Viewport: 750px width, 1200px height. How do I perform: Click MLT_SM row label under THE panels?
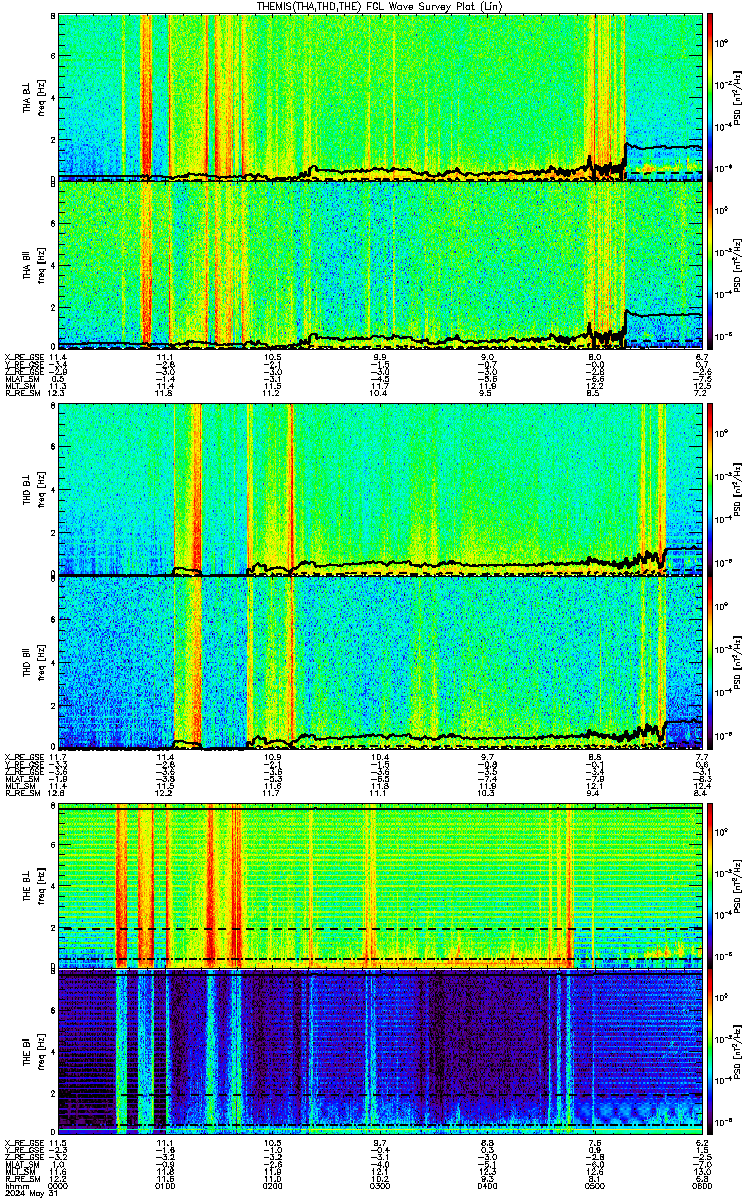click(18, 1171)
